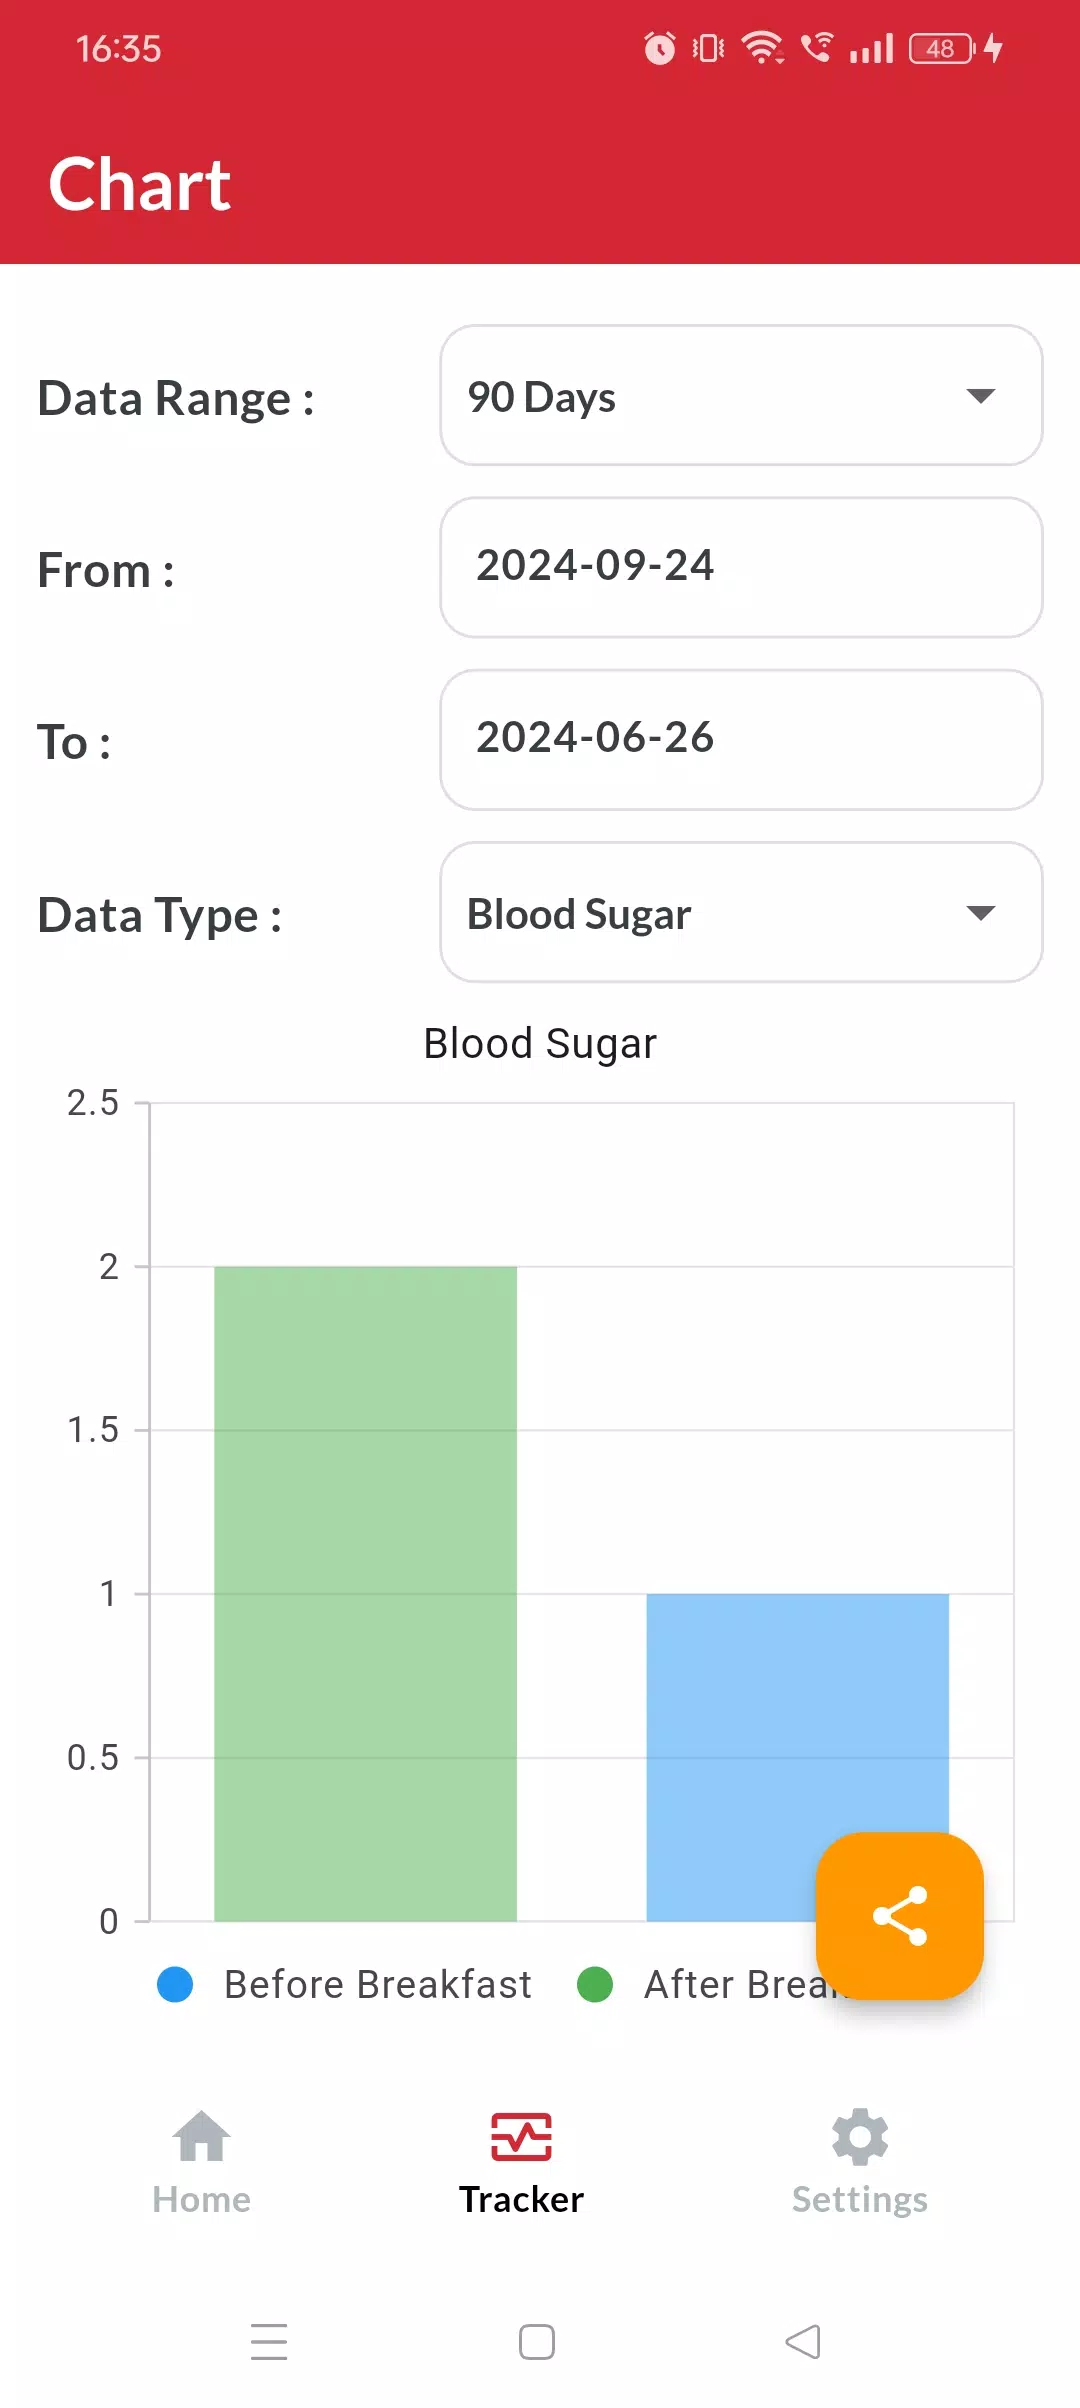The image size is (1080, 2408).
Task: Switch to the Settings tab label
Action: click(860, 2199)
